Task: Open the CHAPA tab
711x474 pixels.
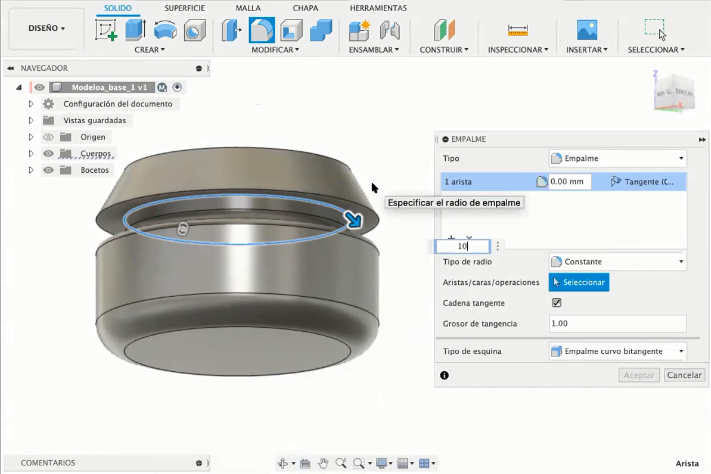Action: tap(306, 7)
